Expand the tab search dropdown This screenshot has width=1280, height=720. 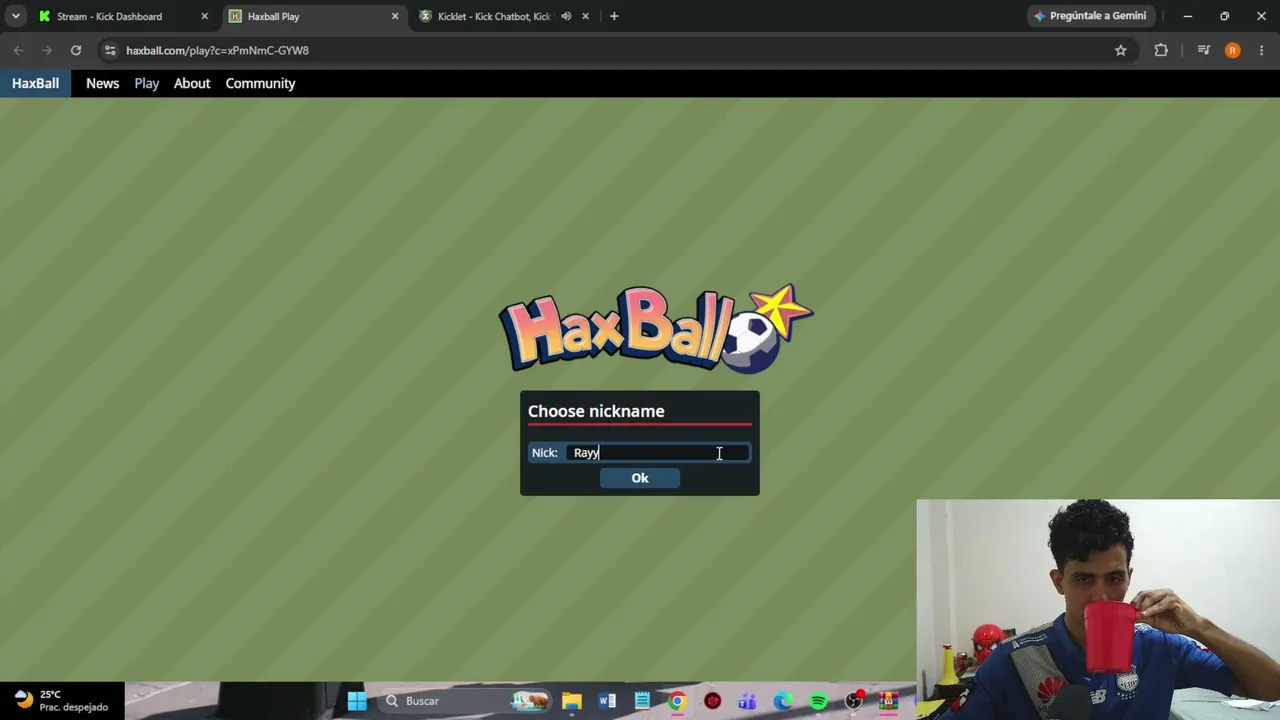[x=15, y=16]
